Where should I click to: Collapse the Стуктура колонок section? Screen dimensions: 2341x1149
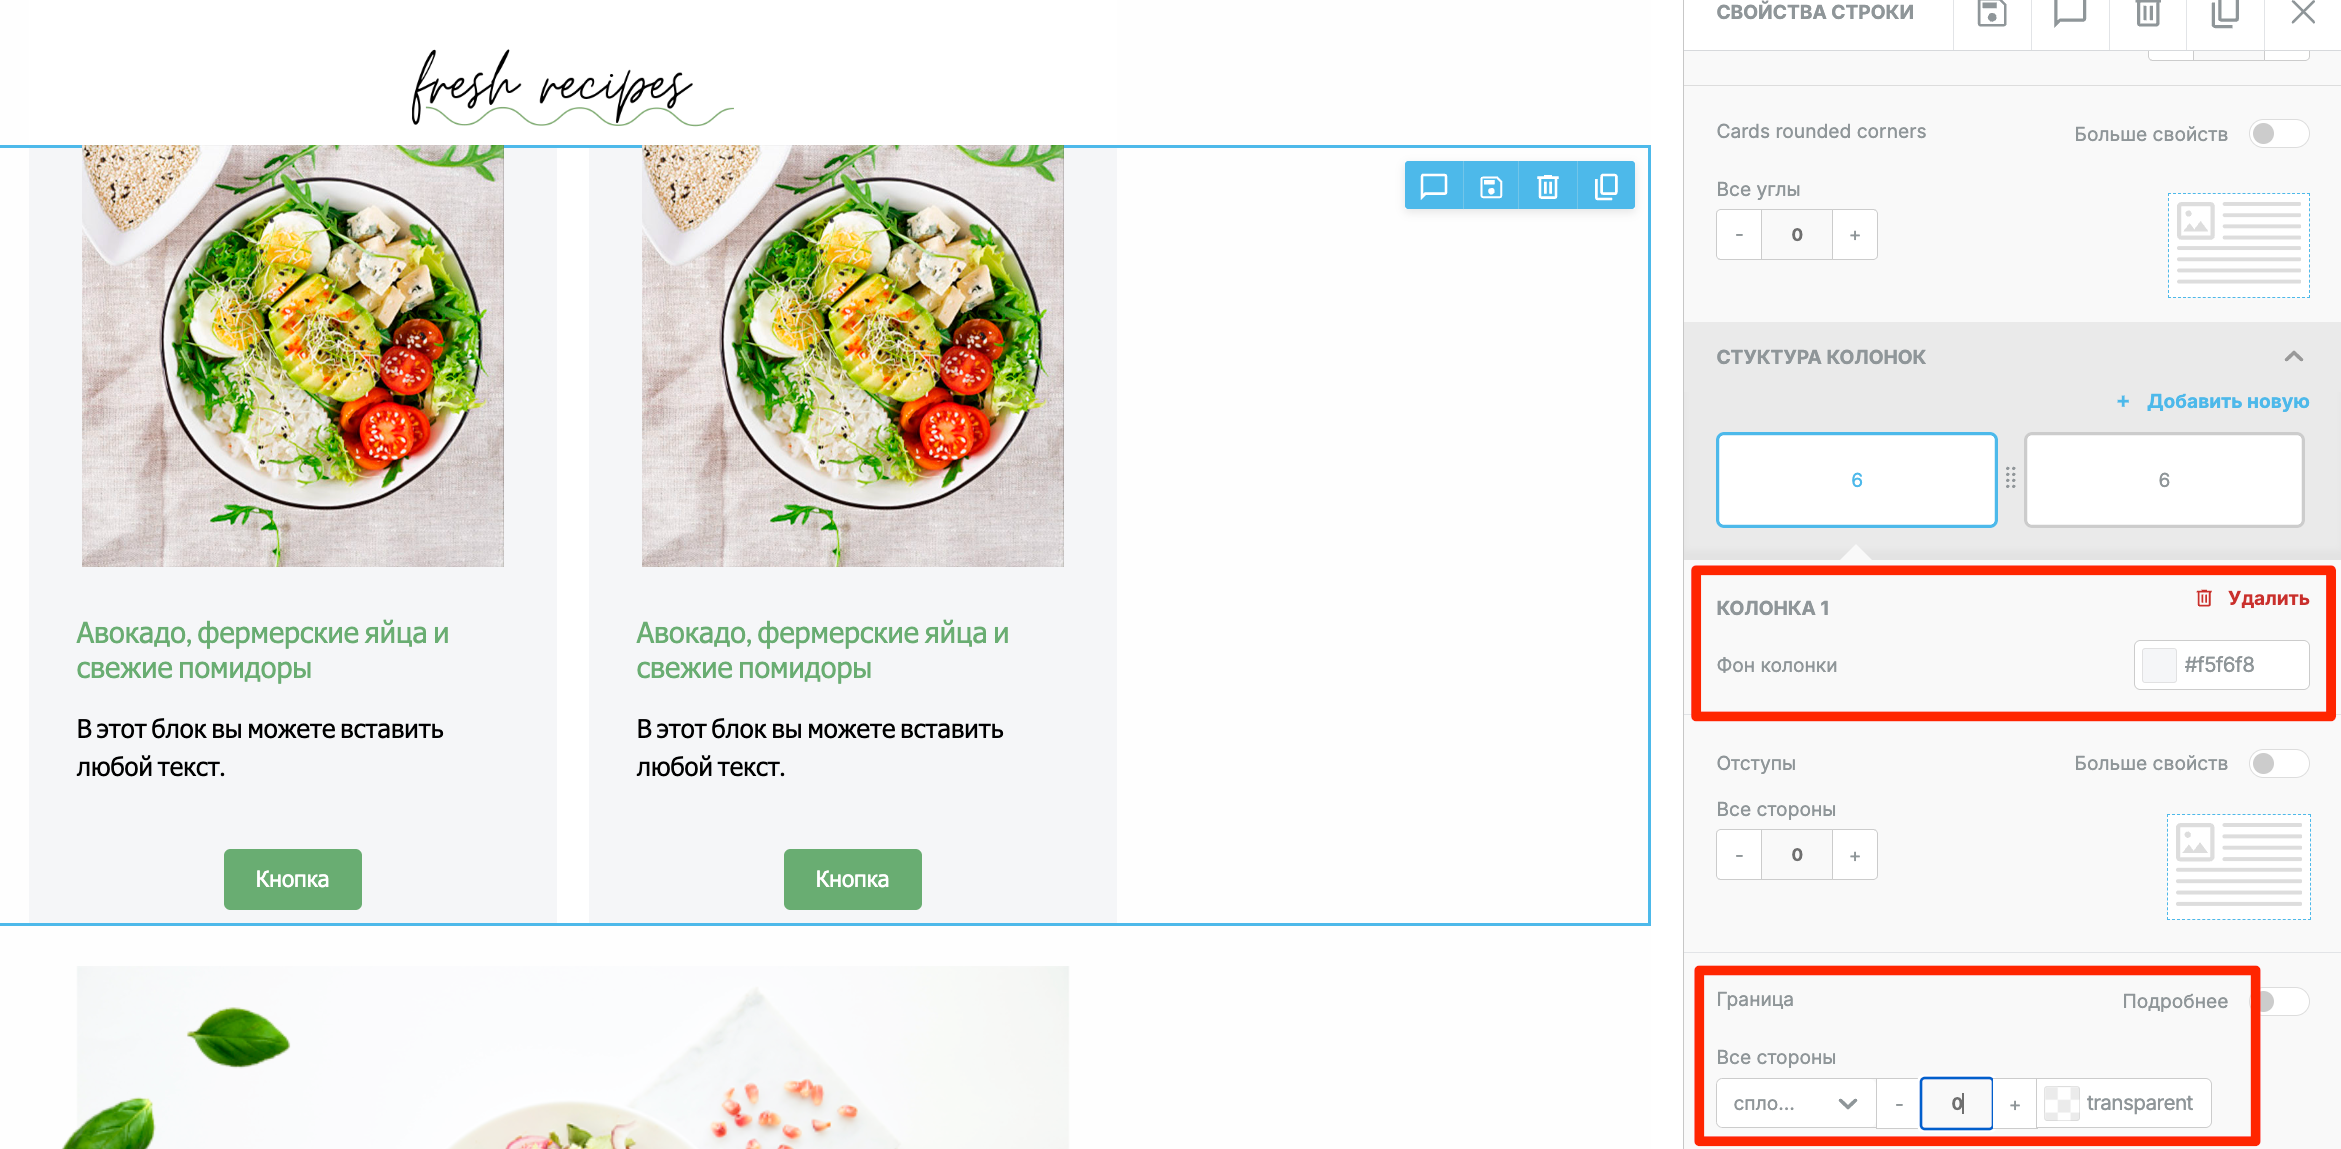(2294, 357)
